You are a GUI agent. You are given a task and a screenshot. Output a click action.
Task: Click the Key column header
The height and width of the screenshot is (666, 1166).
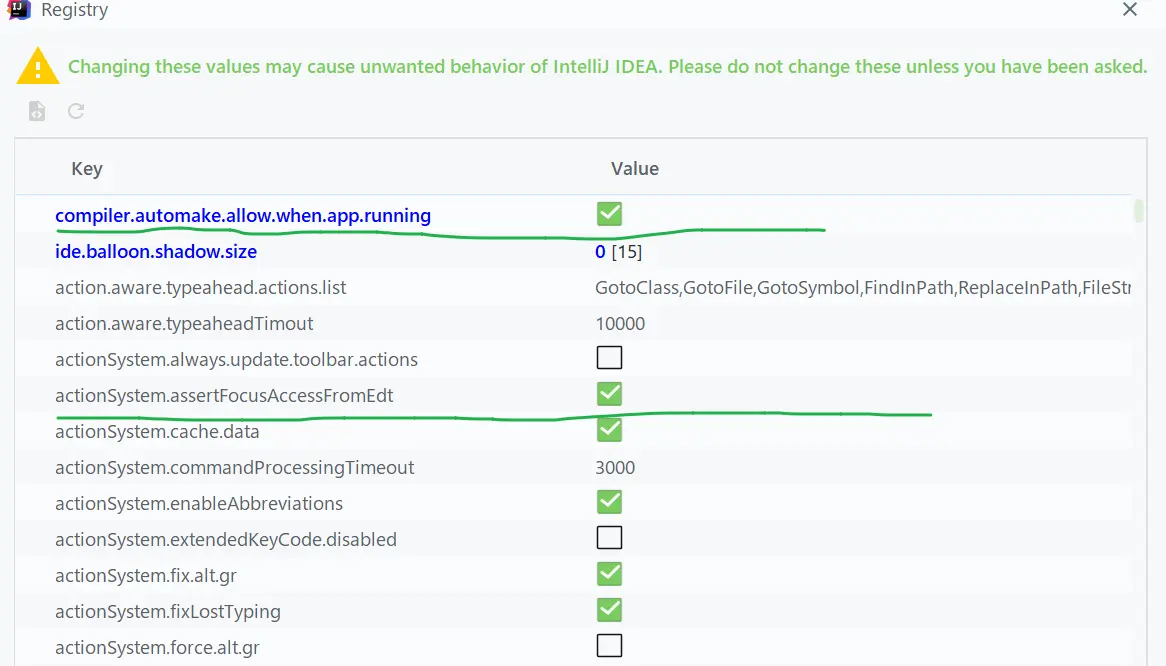coord(87,169)
